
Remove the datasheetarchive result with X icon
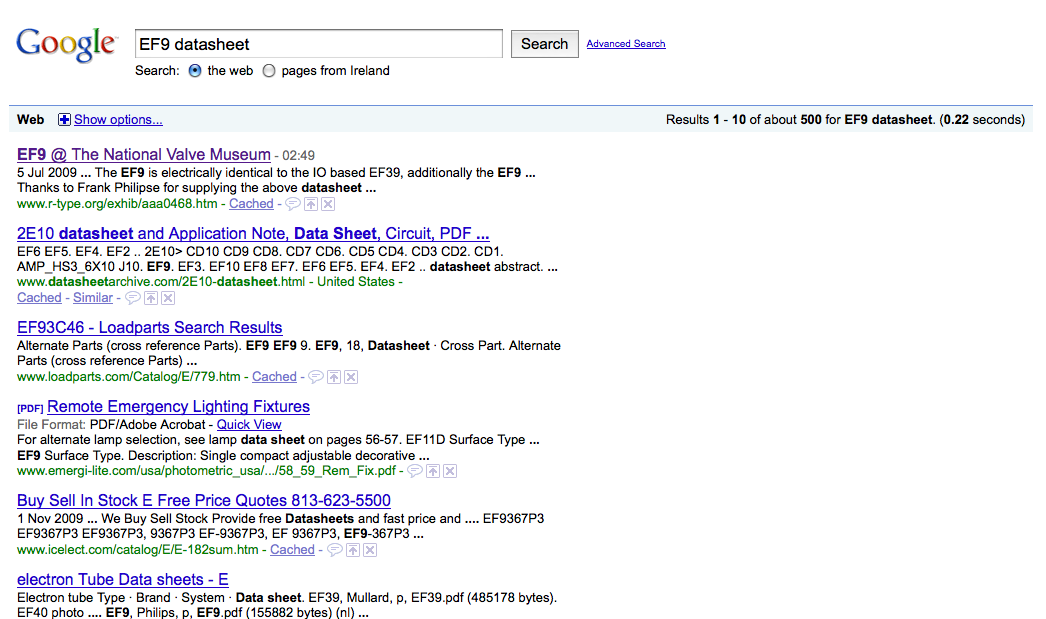[x=168, y=298]
